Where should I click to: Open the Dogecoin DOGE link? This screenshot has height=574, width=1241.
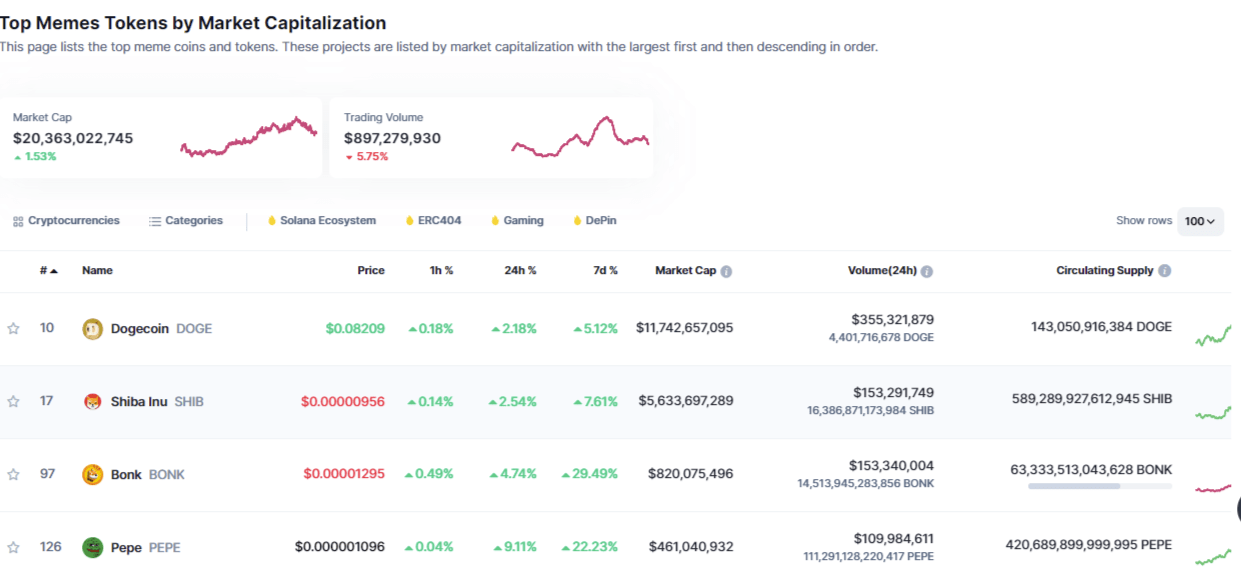[x=161, y=328]
